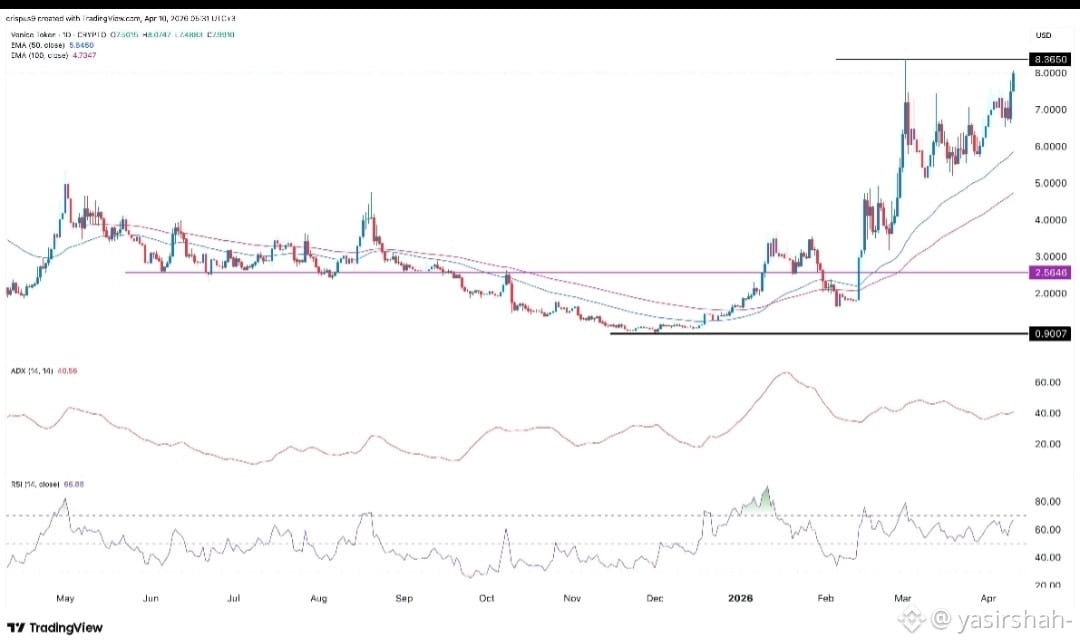Click the 2.0000 price axis value
This screenshot has height=644, width=1080.
click(1050, 293)
